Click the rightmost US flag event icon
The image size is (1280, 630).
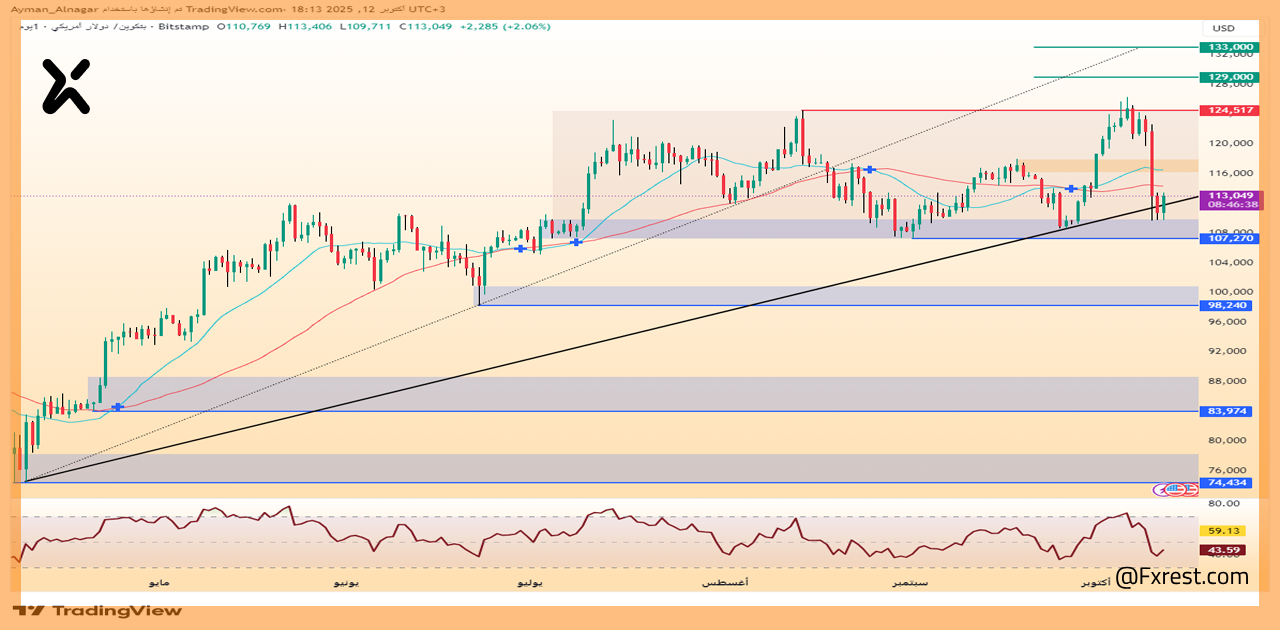coord(1190,489)
